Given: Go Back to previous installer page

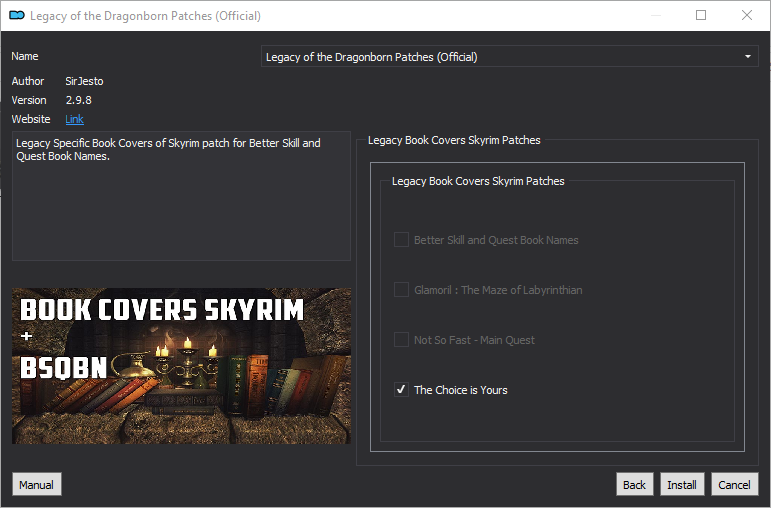Looking at the screenshot, I should point(634,485).
